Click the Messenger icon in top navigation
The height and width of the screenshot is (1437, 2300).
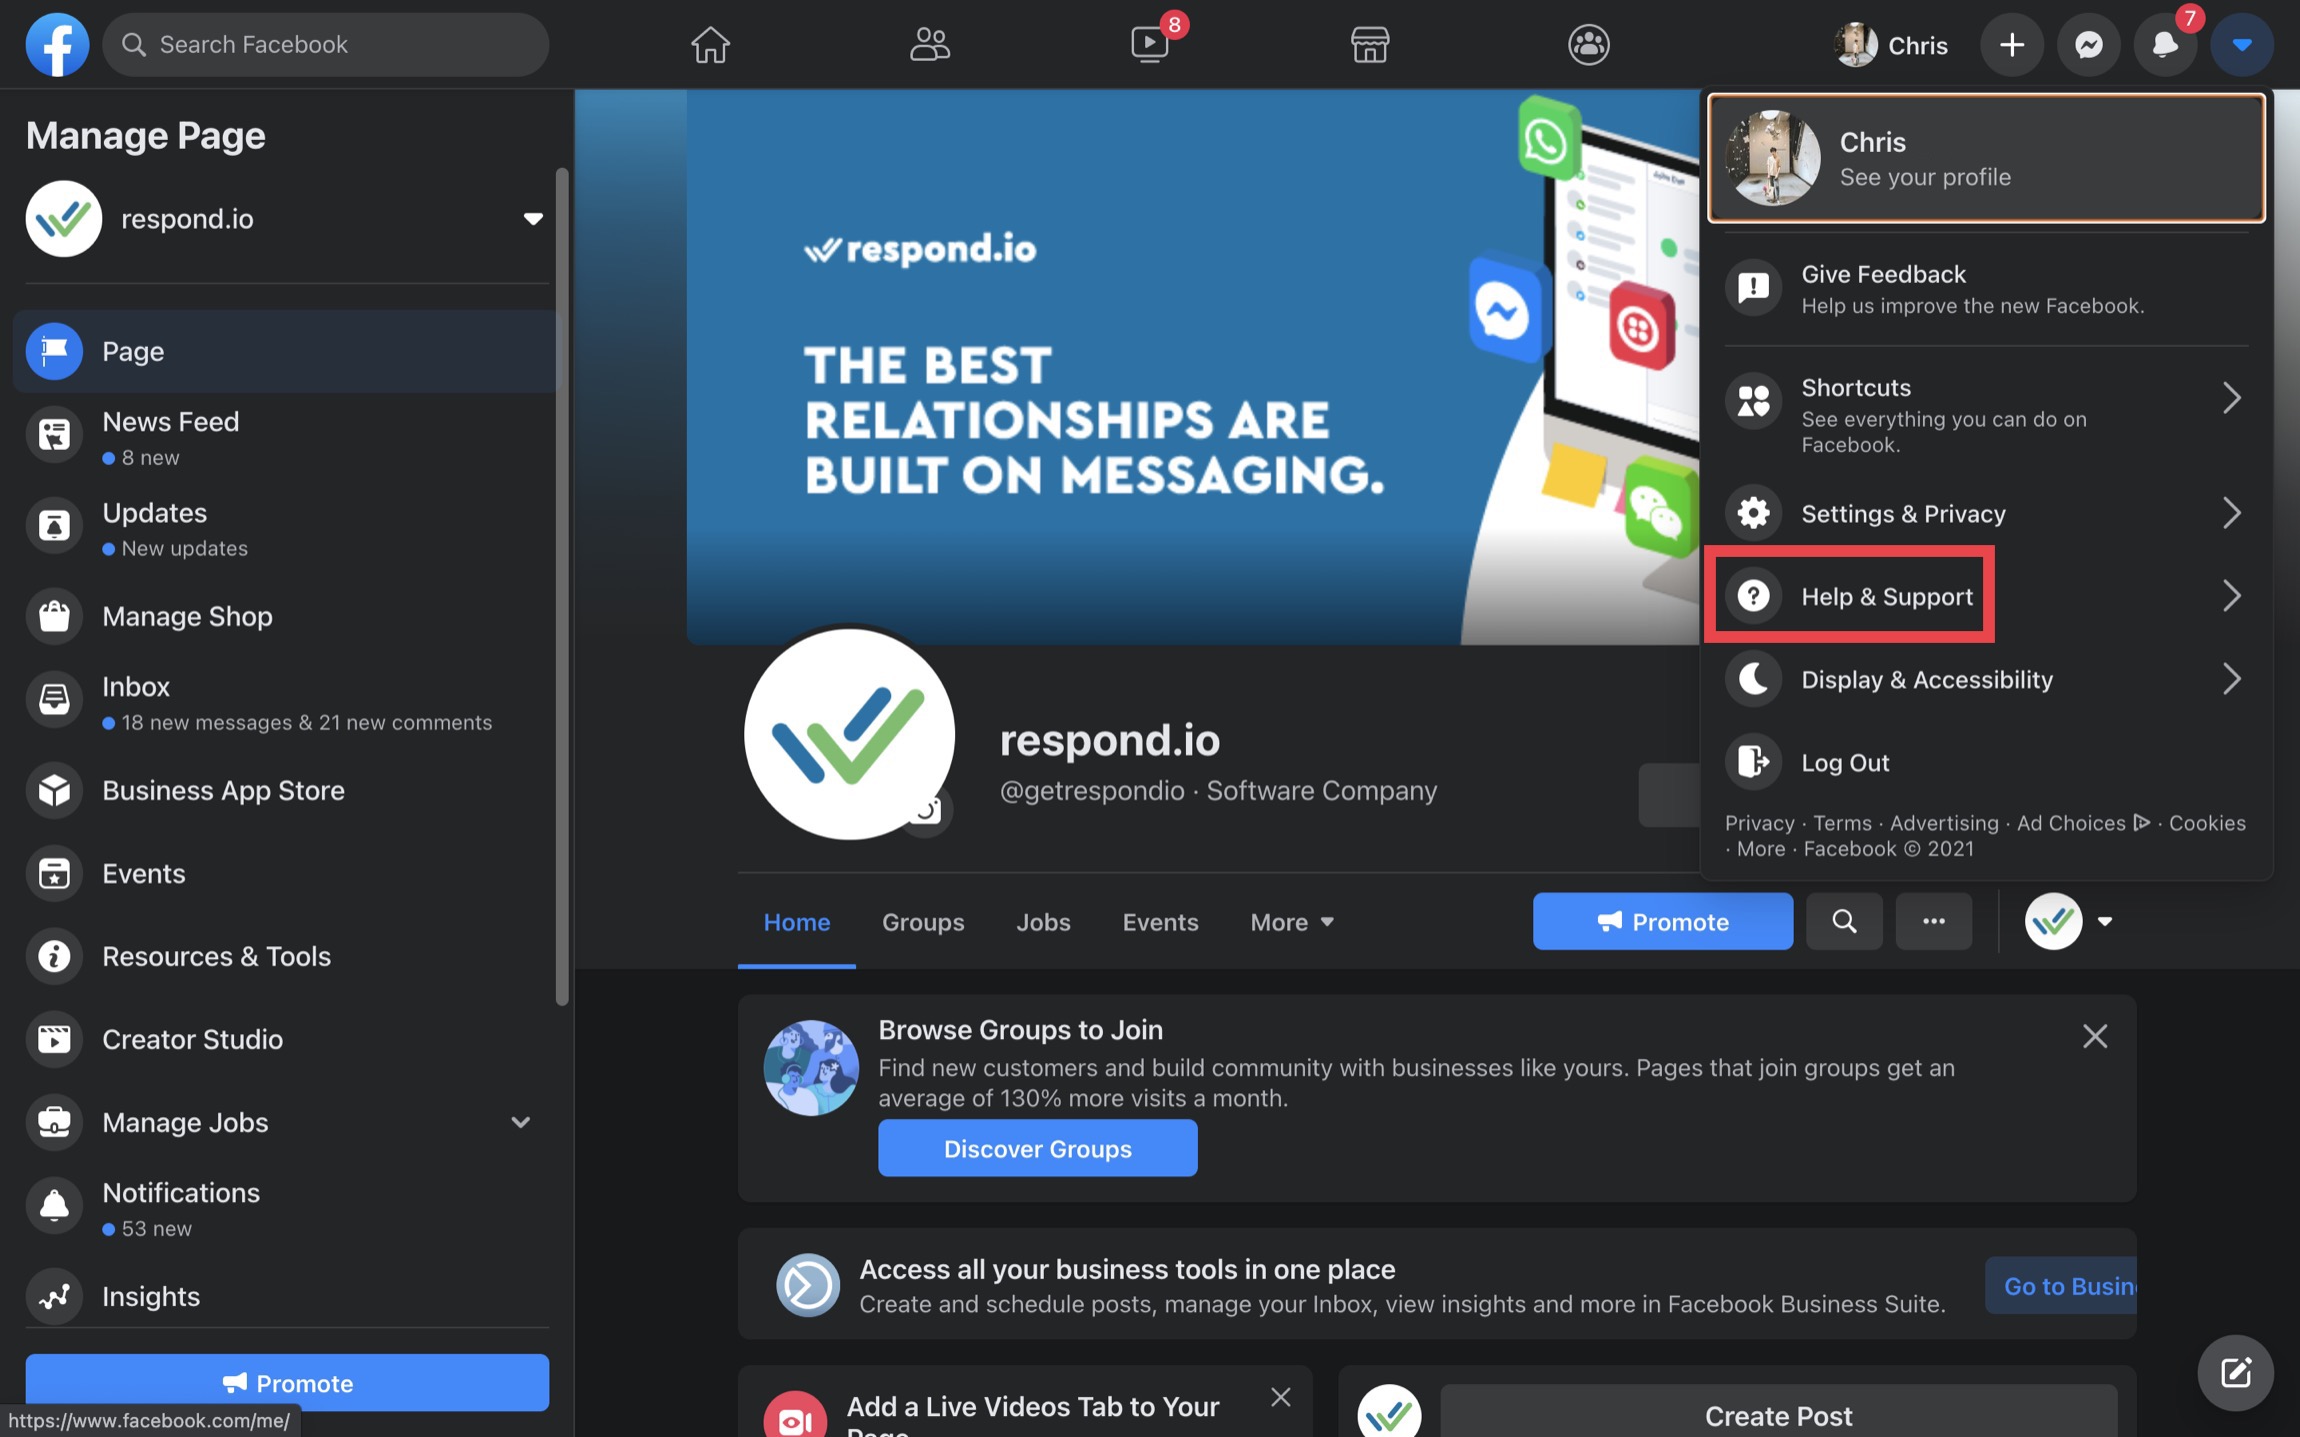pos(2090,45)
